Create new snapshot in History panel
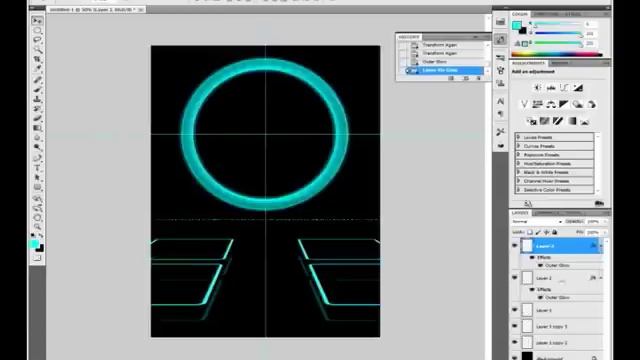640x360 pixels. [466, 78]
